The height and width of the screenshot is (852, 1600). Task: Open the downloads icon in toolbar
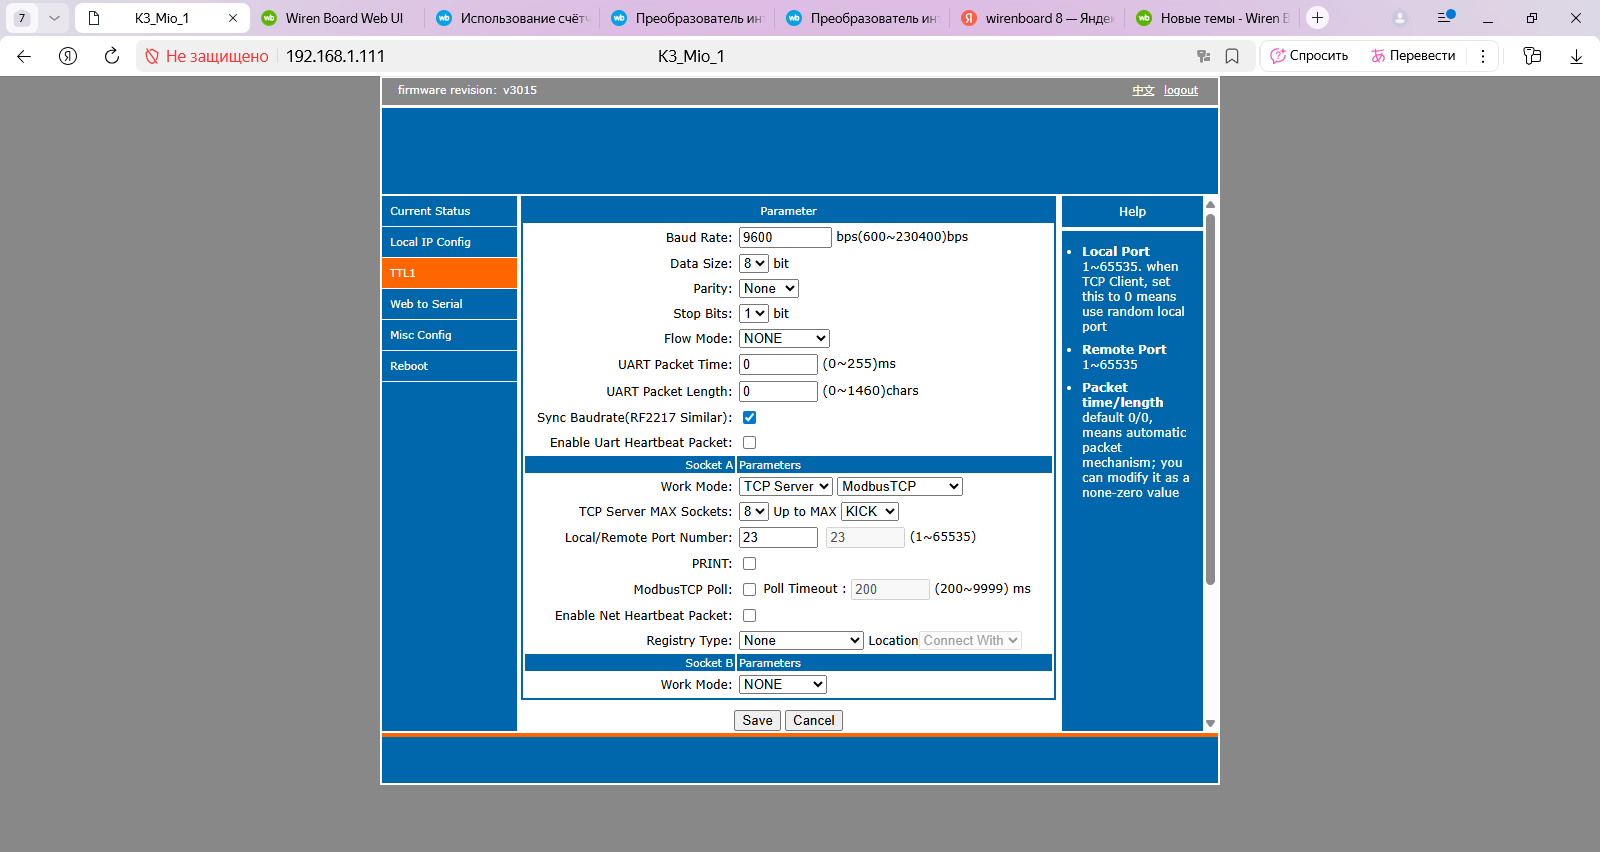(x=1576, y=56)
